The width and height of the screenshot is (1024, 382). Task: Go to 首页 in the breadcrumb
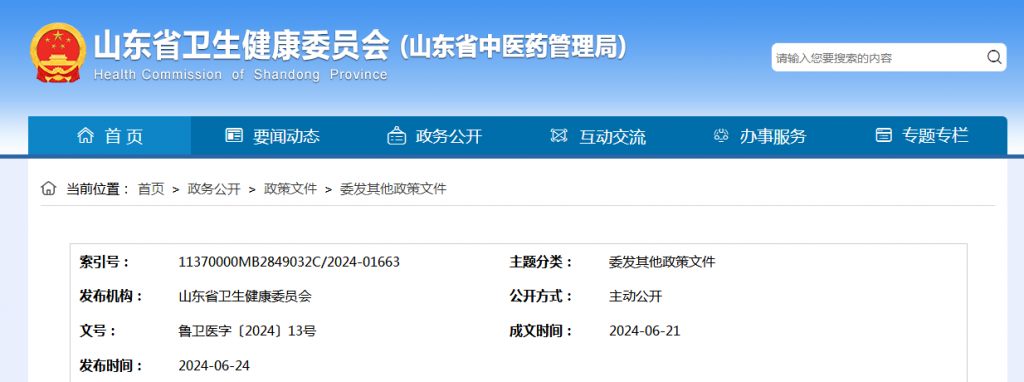151,189
